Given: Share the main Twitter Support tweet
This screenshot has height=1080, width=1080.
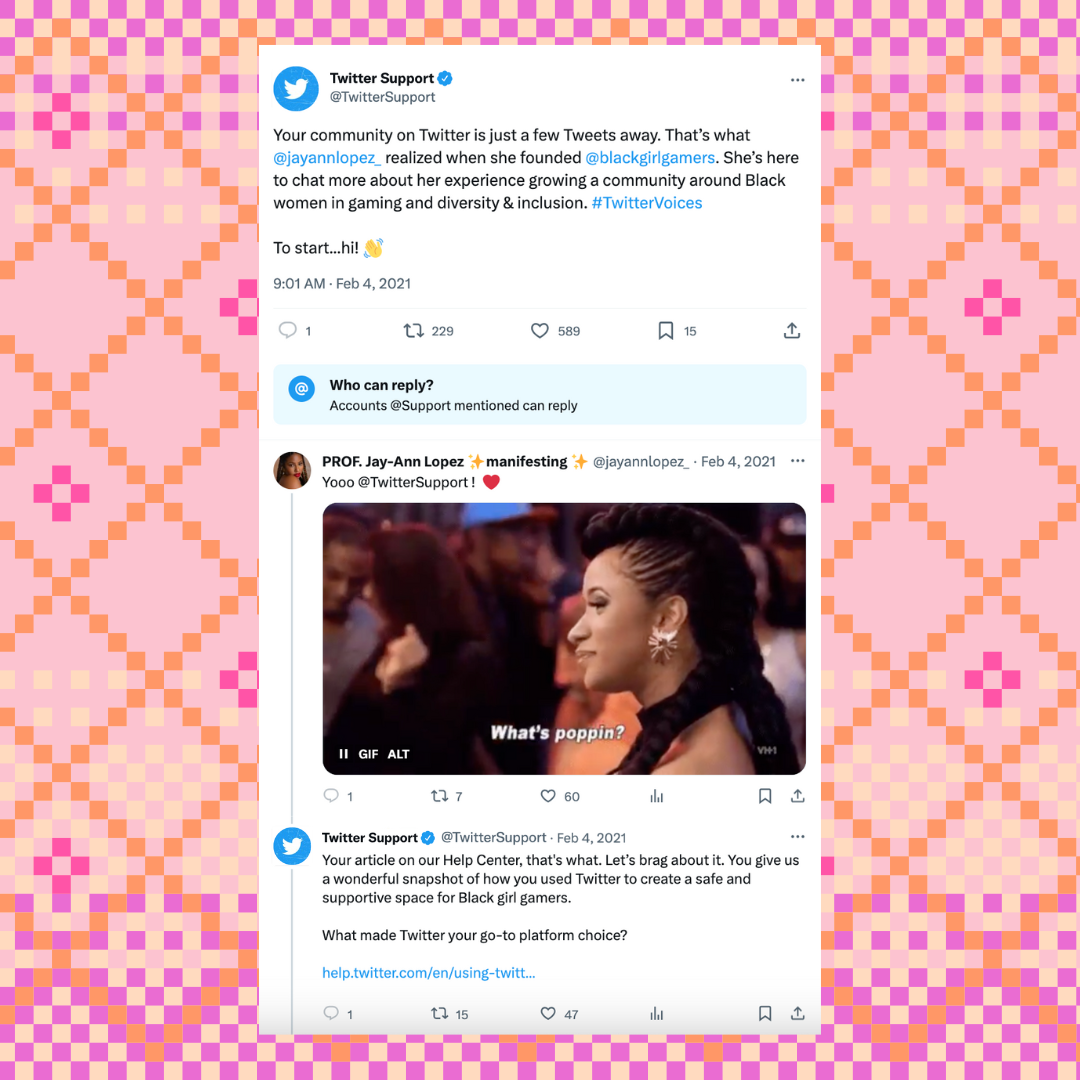Looking at the screenshot, I should tap(792, 331).
